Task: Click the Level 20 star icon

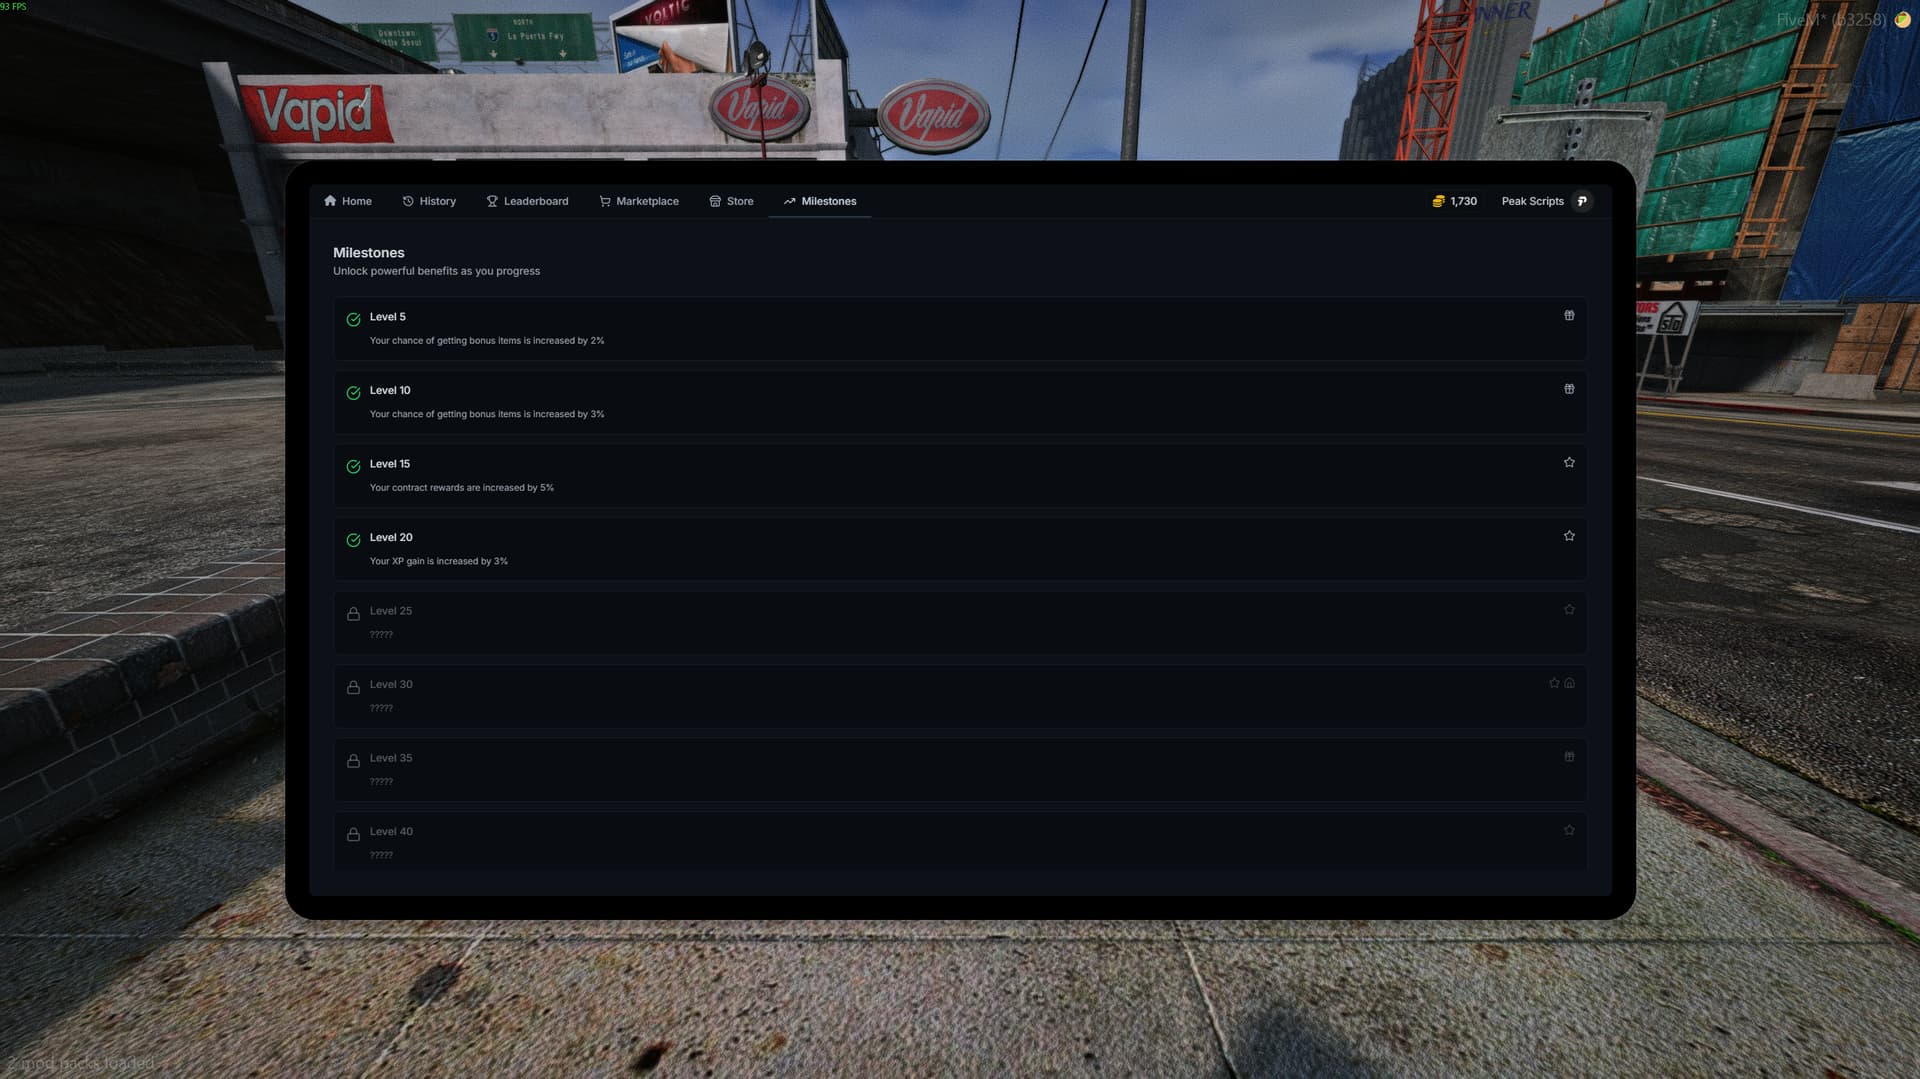Action: point(1569,536)
